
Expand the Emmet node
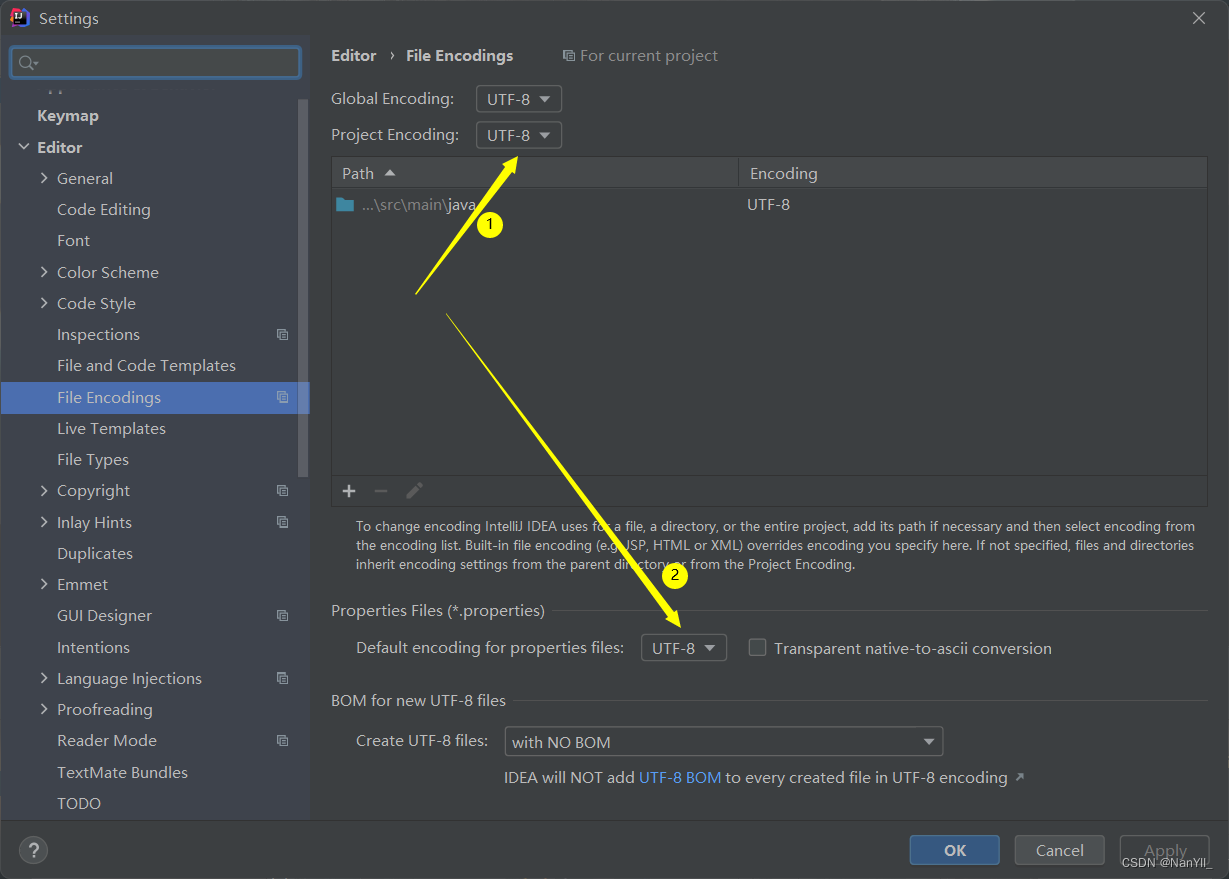coord(44,584)
